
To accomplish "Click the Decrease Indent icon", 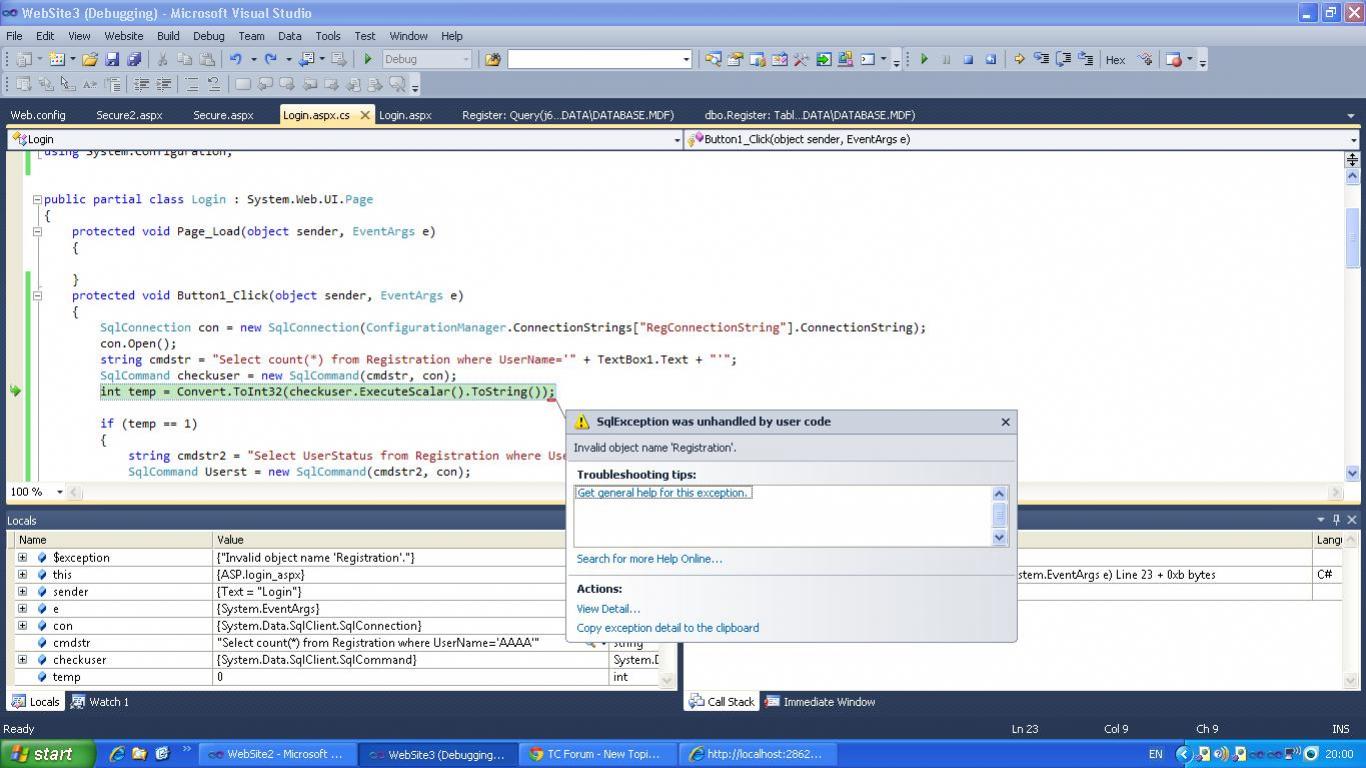I will [142, 84].
